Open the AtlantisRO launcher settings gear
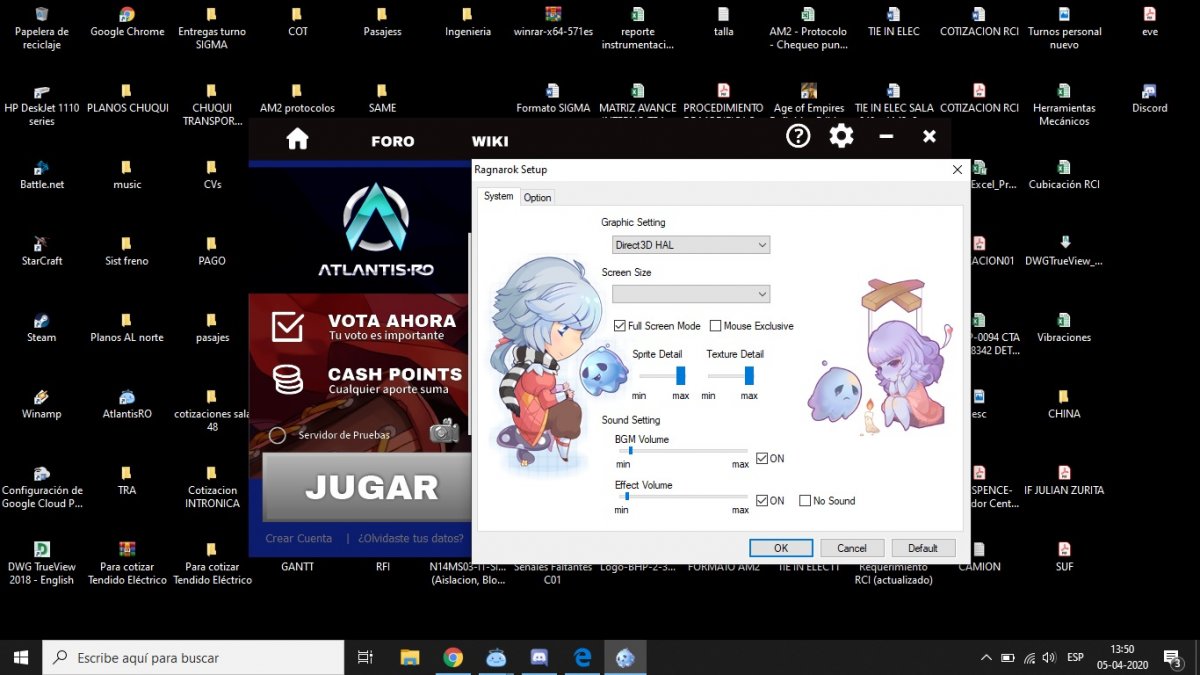The width and height of the screenshot is (1200, 675). [x=842, y=136]
